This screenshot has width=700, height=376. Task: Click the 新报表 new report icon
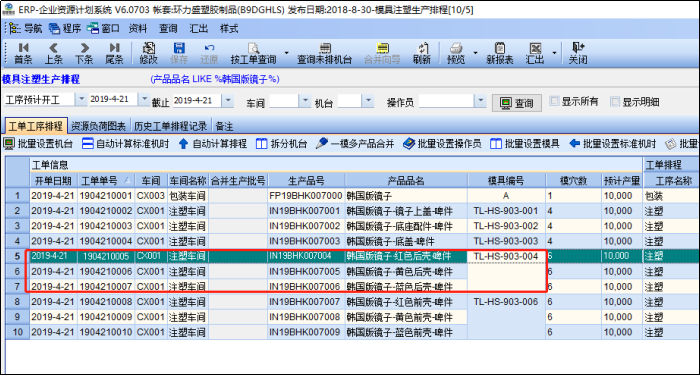500,53
